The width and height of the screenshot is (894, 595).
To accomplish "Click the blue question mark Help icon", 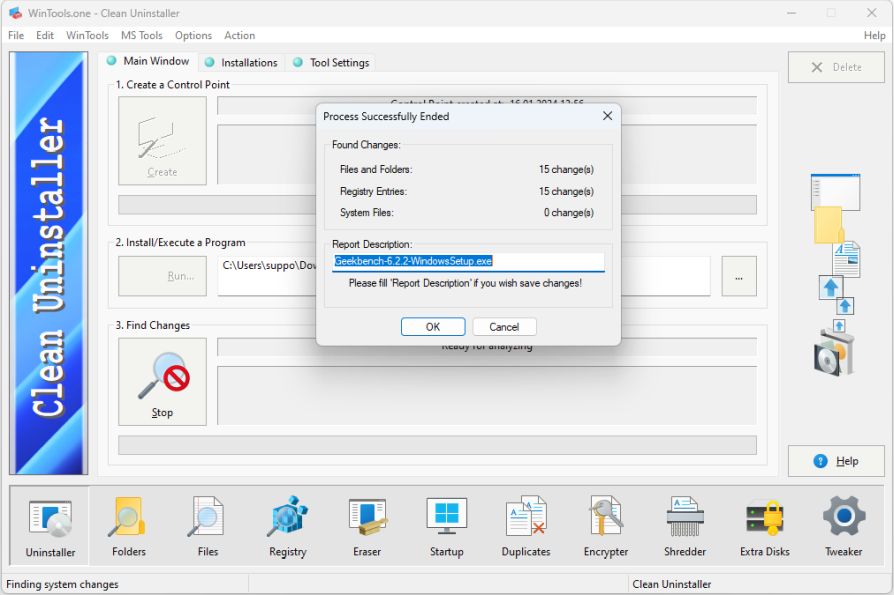I will click(x=820, y=461).
